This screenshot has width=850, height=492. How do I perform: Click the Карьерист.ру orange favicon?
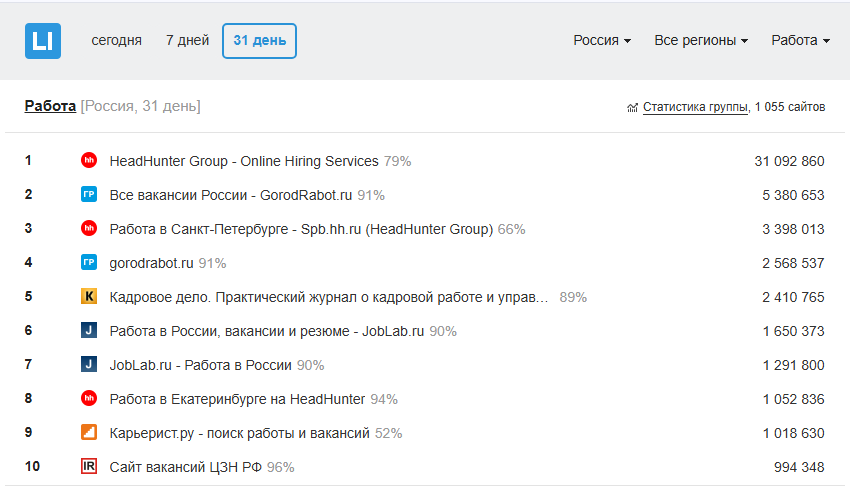89,432
